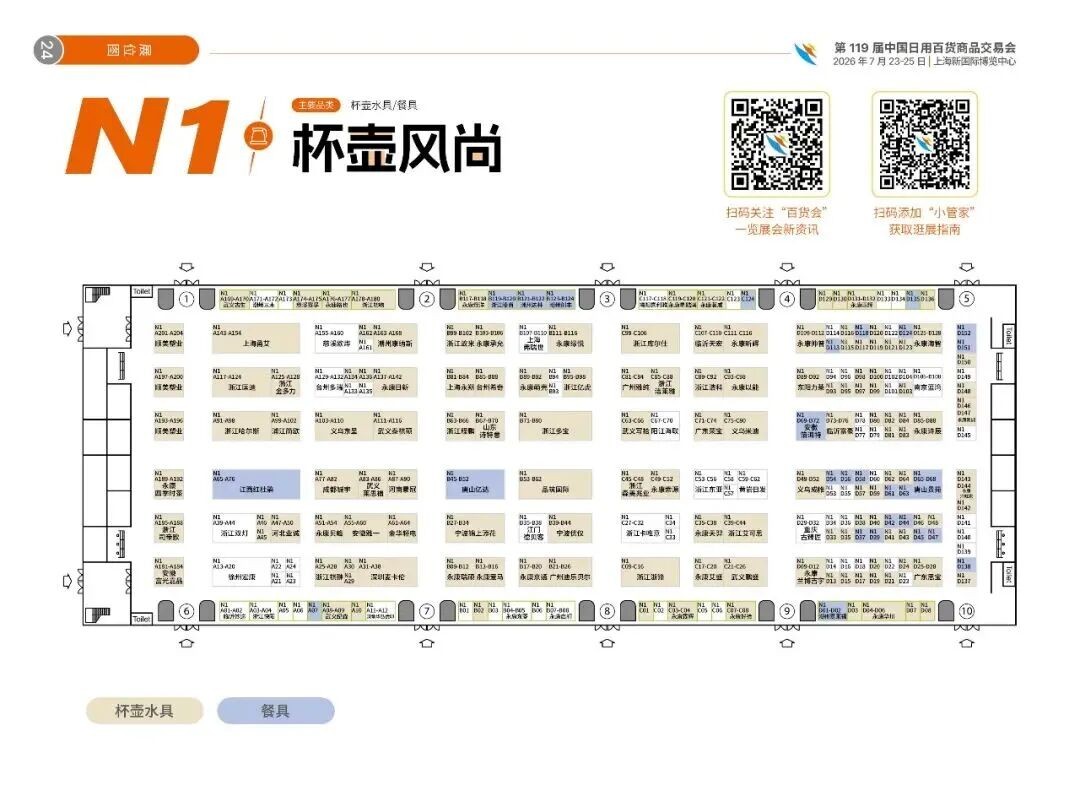
Task: Click the entrance arrow above gate 2
Action: pyautogui.click(x=427, y=267)
